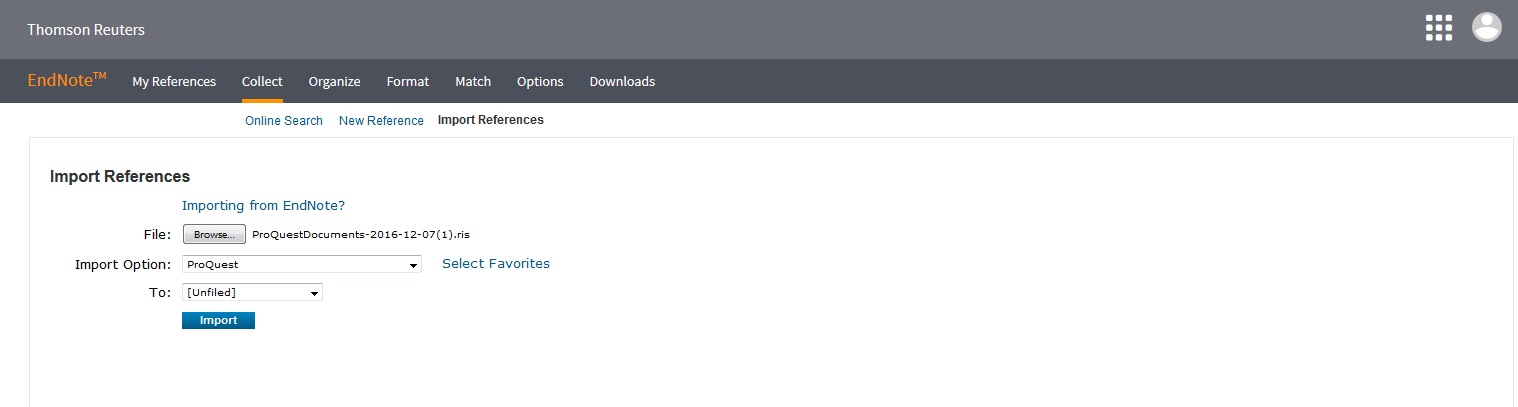Open New Reference sub-tab

tap(381, 120)
